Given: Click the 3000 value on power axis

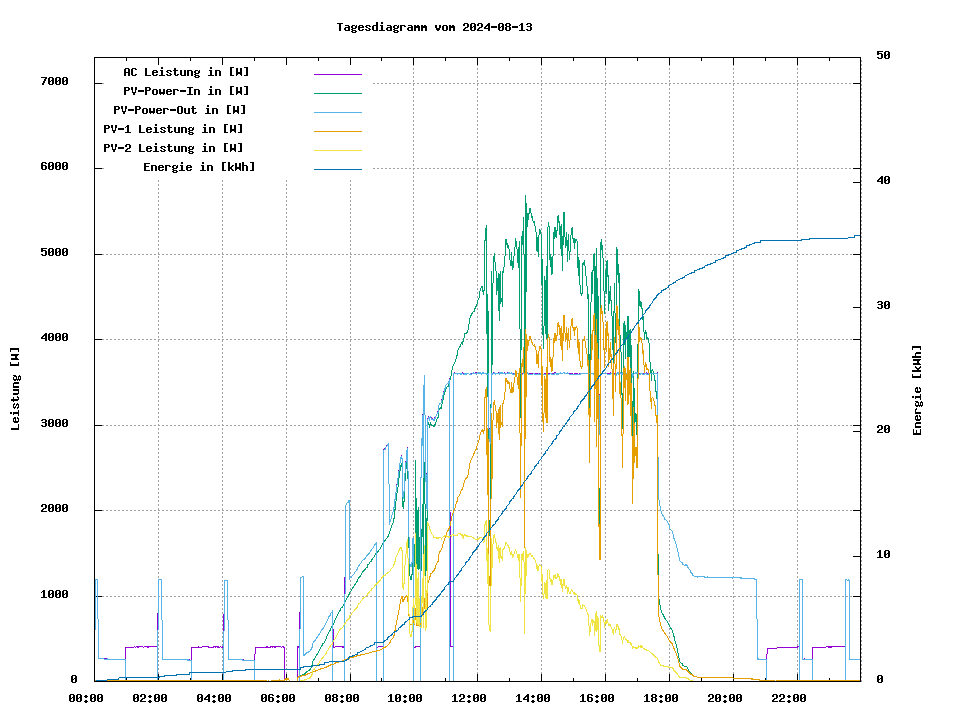Looking at the screenshot, I should pos(54,424).
